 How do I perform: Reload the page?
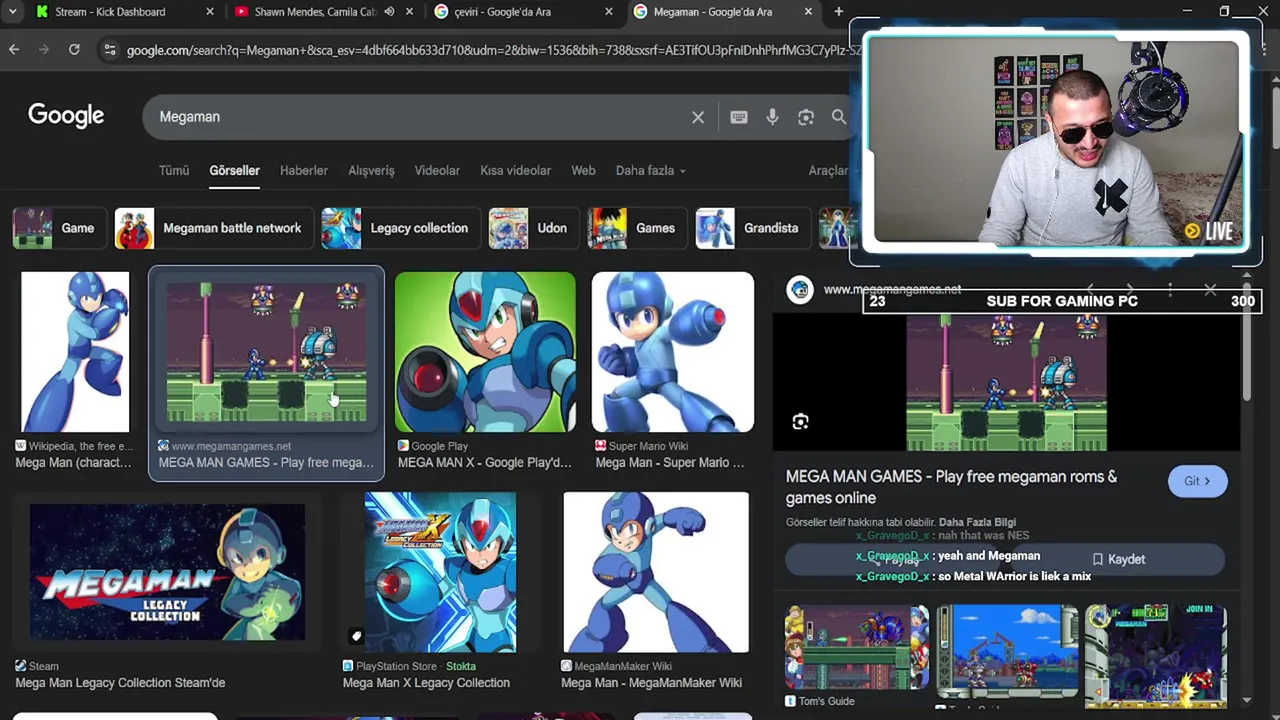coord(74,49)
